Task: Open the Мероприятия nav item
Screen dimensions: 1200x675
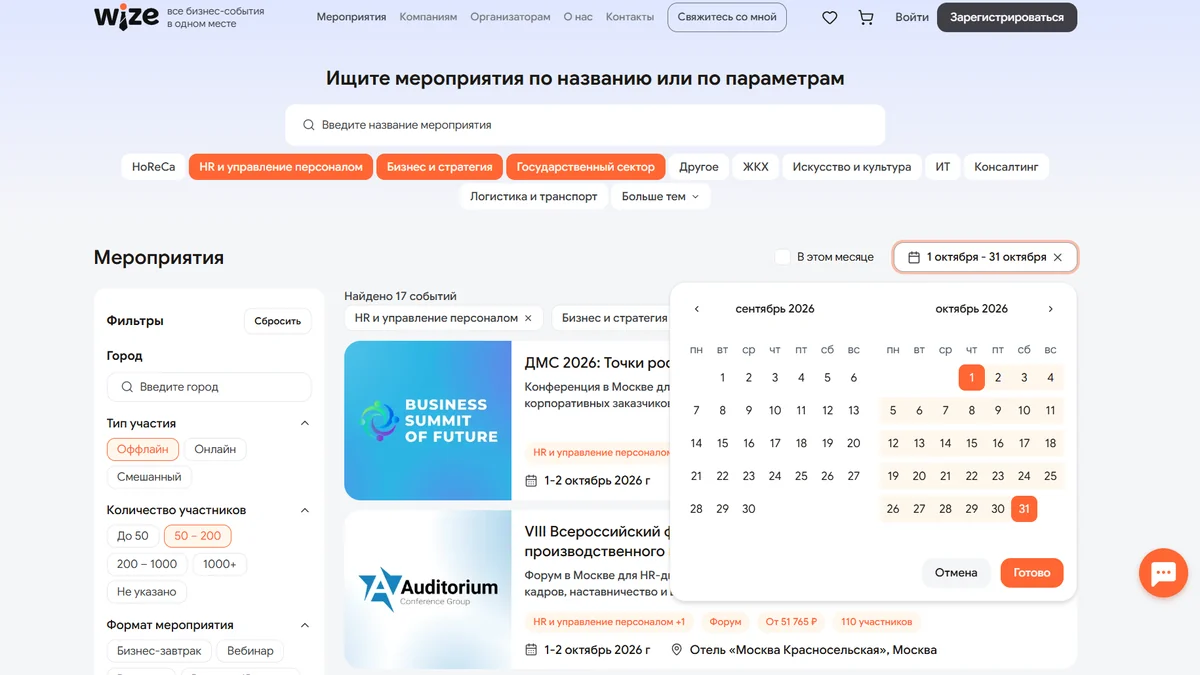Action: click(x=351, y=17)
